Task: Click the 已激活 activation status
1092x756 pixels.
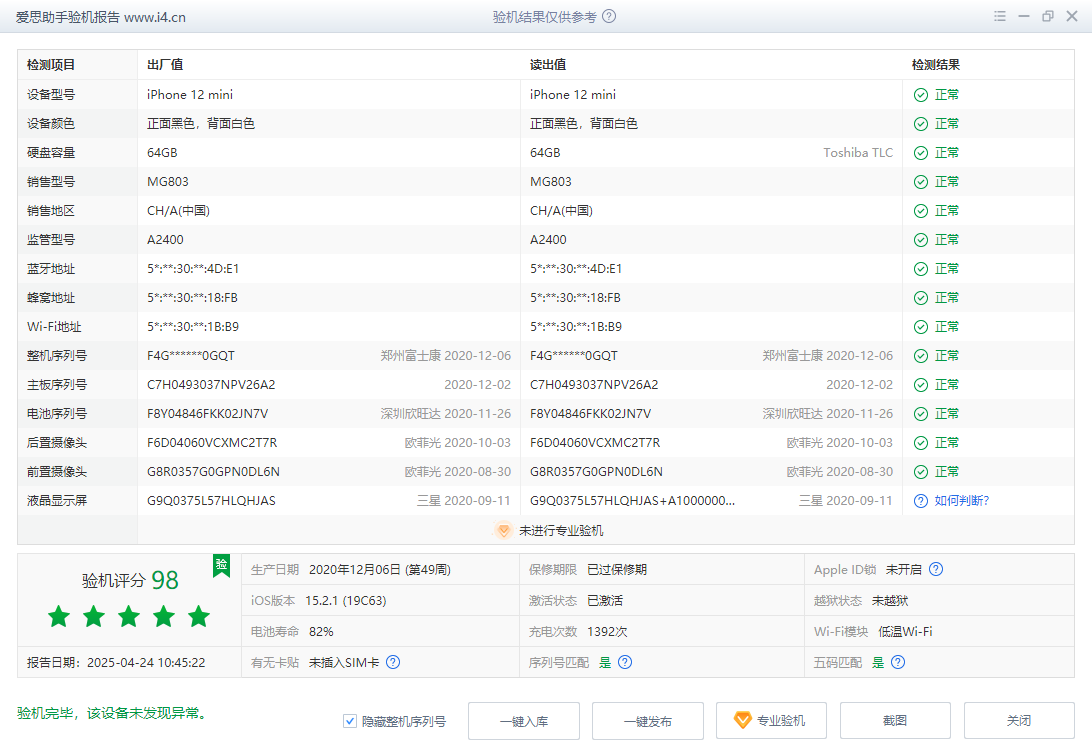Action: coord(605,601)
